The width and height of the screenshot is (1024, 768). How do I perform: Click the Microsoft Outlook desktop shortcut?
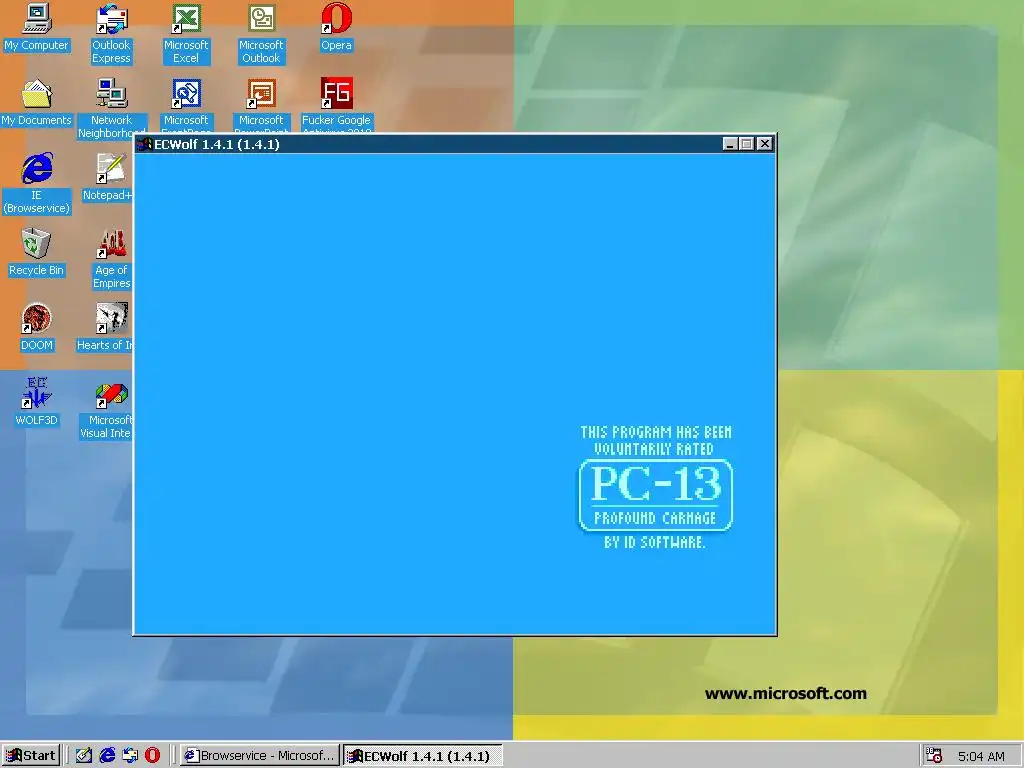(261, 33)
